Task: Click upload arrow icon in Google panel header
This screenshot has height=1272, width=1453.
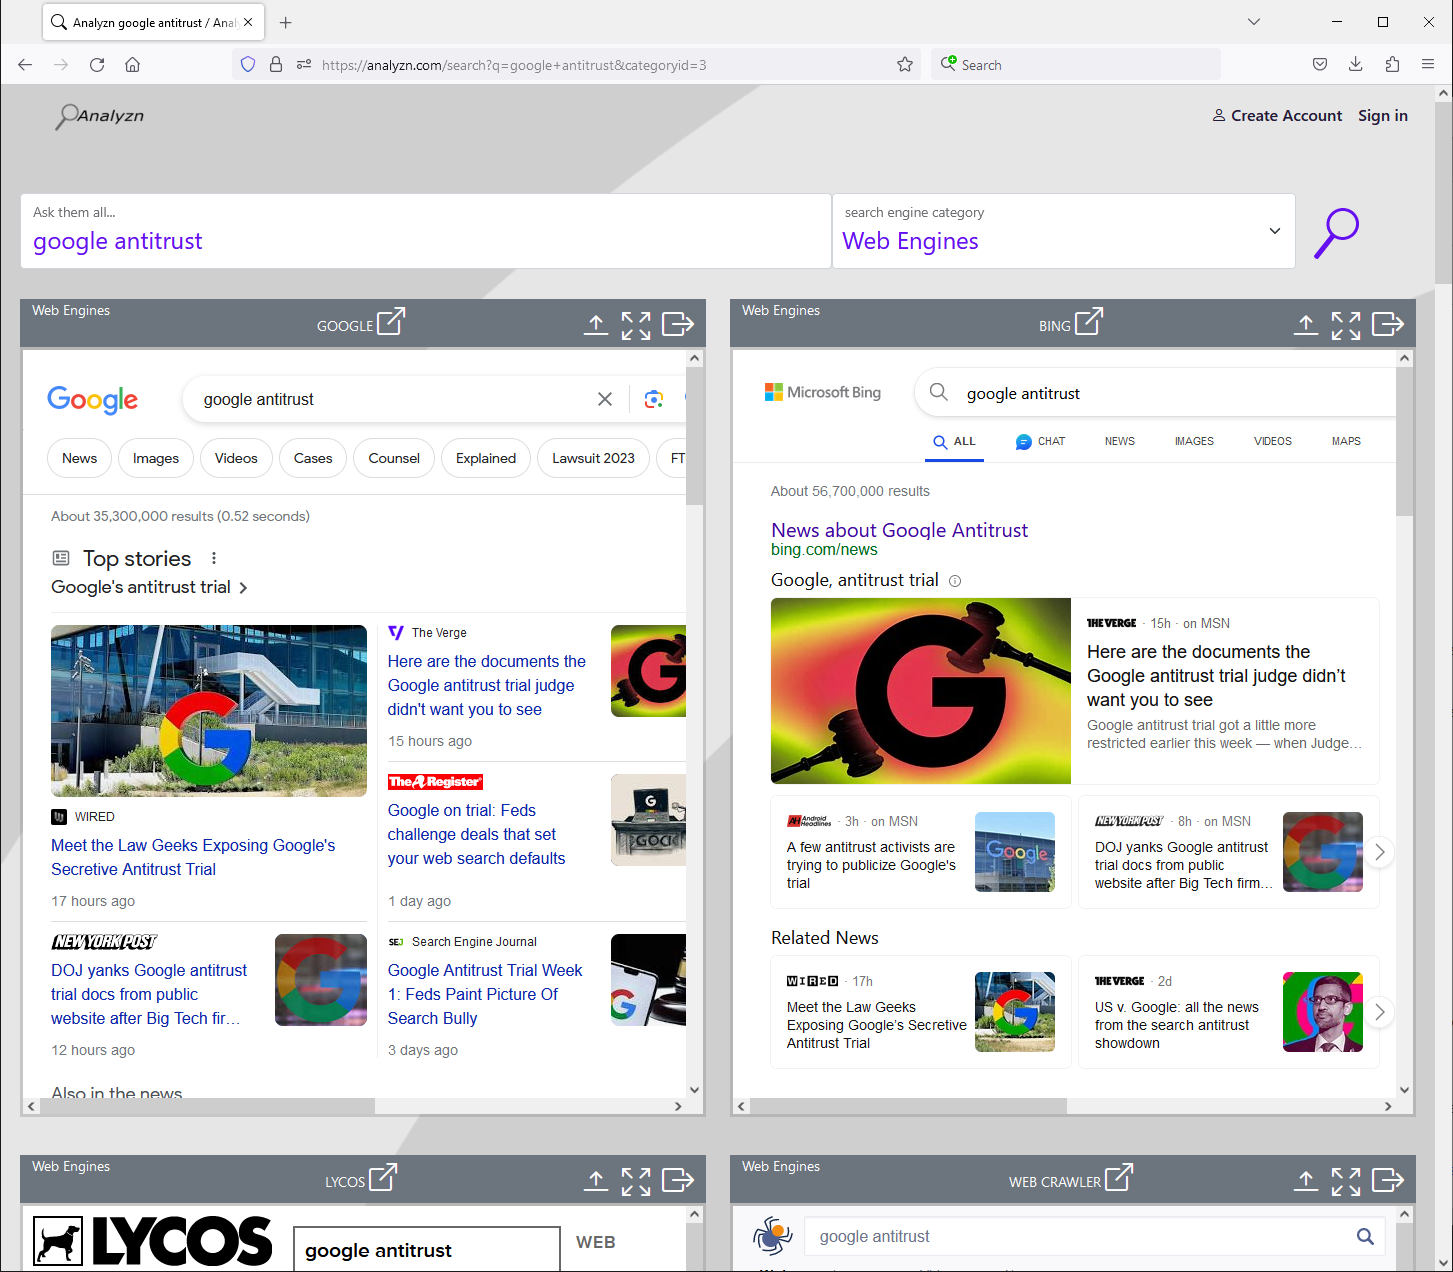Action: (596, 324)
